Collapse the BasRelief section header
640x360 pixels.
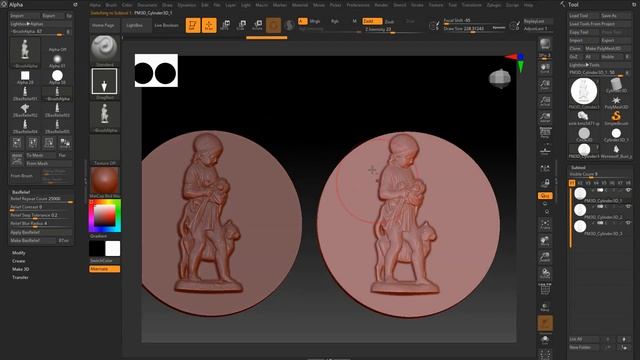[21, 192]
